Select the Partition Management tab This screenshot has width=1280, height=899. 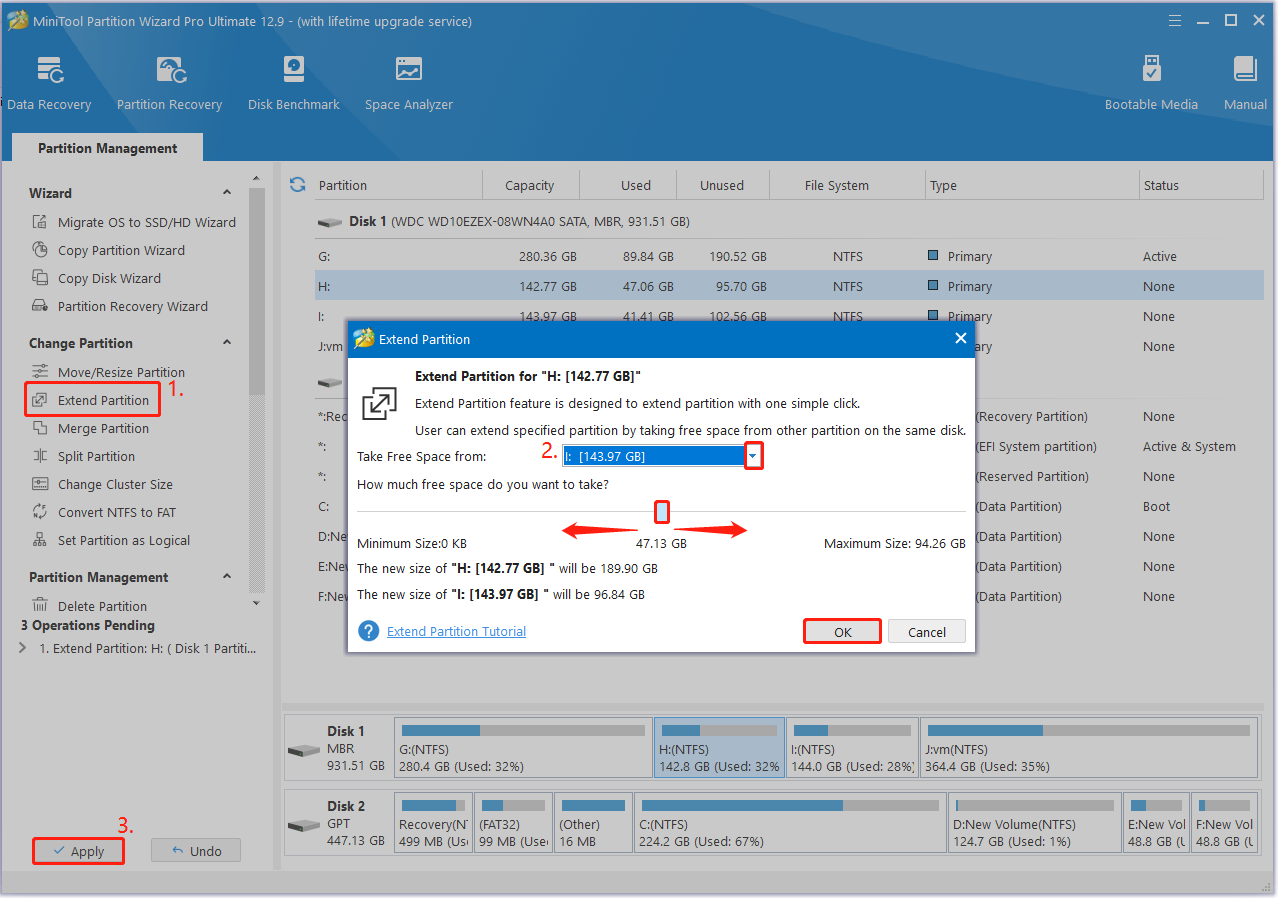(x=107, y=148)
